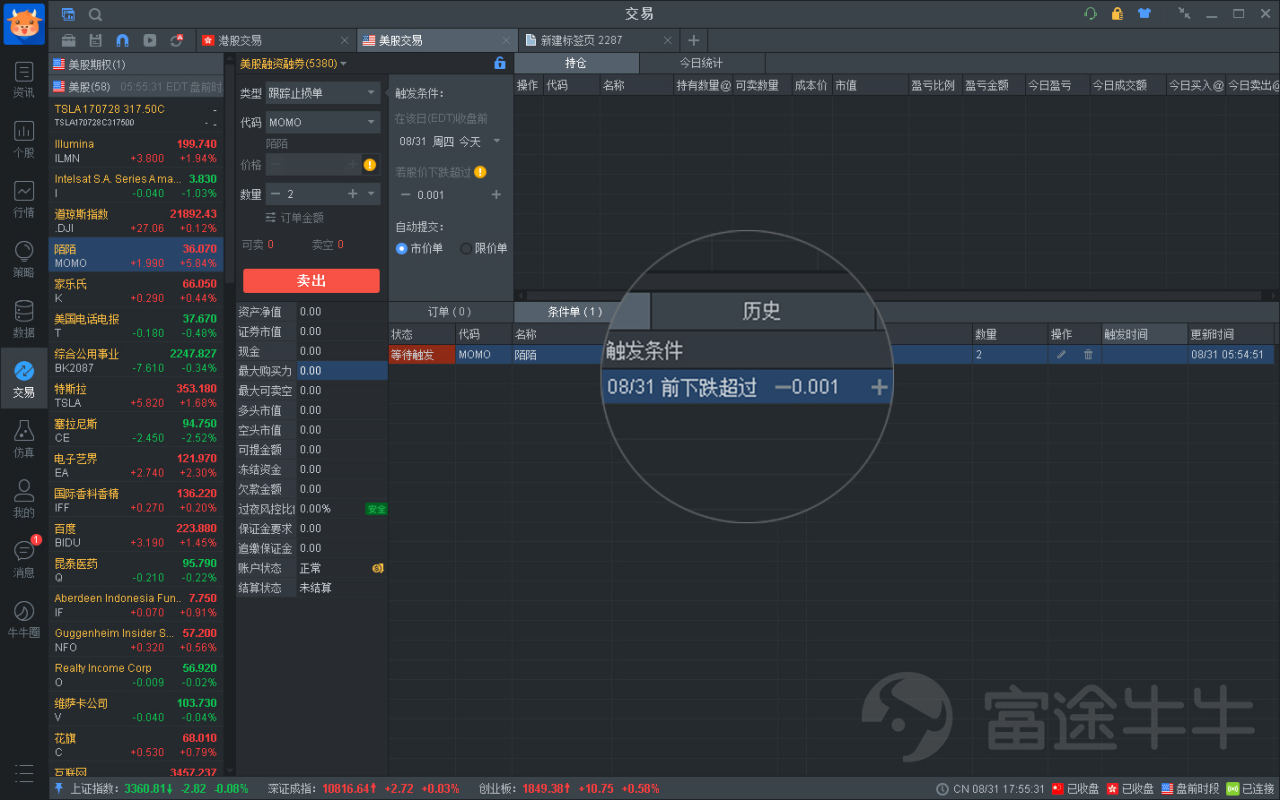Open 仿真 simulation in the sidebar

pos(24,439)
